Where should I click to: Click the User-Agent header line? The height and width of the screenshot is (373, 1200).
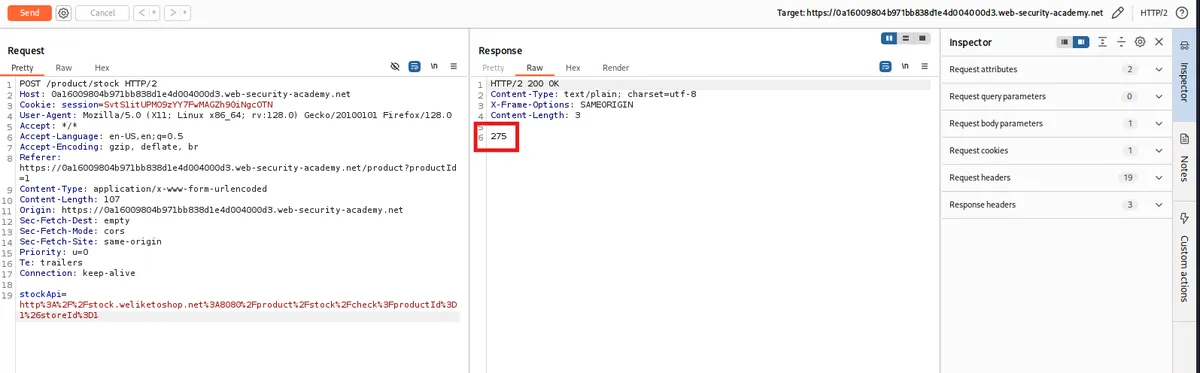(x=235, y=115)
